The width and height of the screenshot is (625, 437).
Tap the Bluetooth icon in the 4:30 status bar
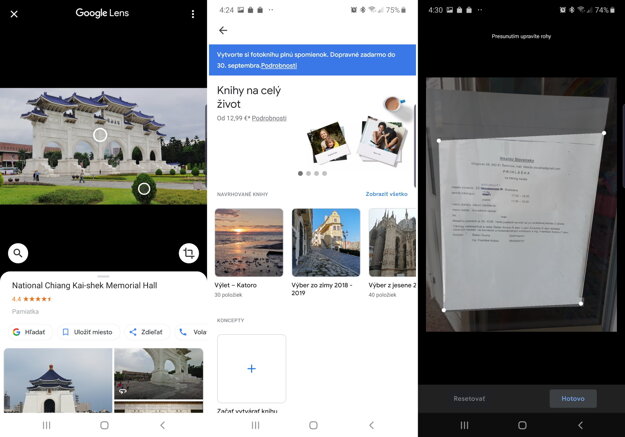tap(572, 10)
